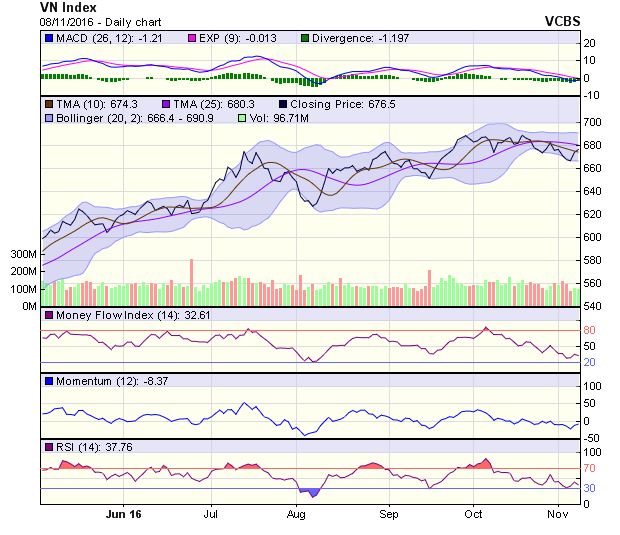Viewport: 620px width, 535px height.
Task: Click the 700 price axis label
Action: point(595,122)
